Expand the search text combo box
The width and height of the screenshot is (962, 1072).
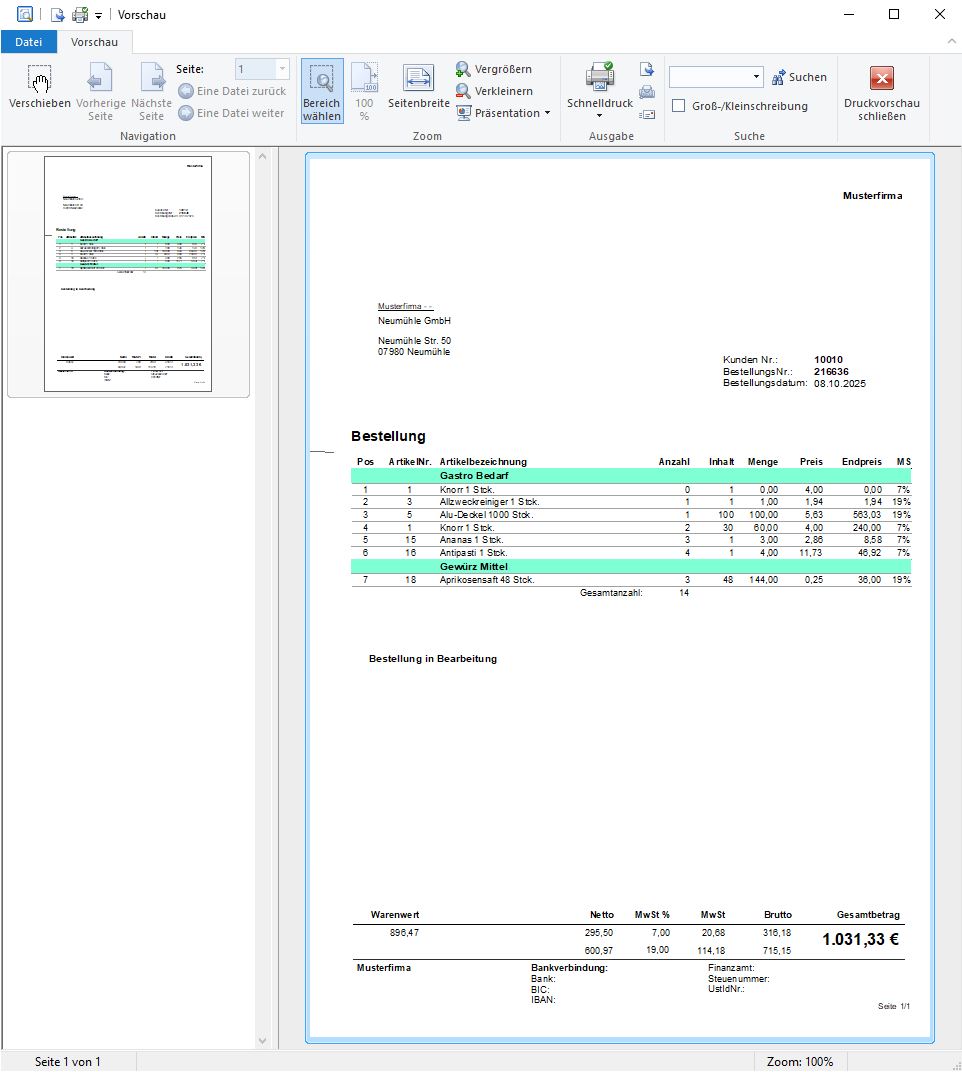point(756,77)
